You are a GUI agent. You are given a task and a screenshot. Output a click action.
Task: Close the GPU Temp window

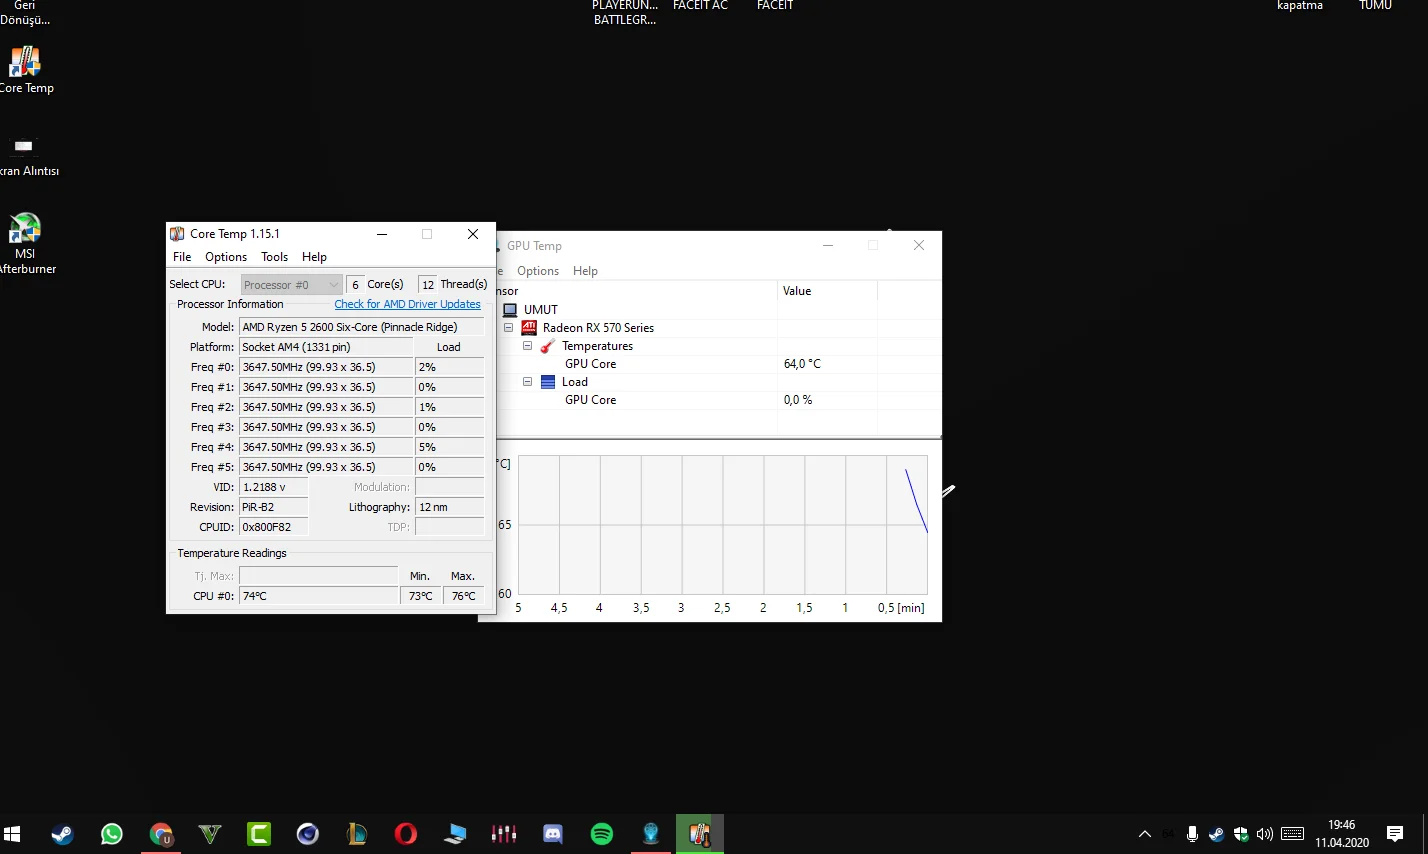(x=919, y=245)
